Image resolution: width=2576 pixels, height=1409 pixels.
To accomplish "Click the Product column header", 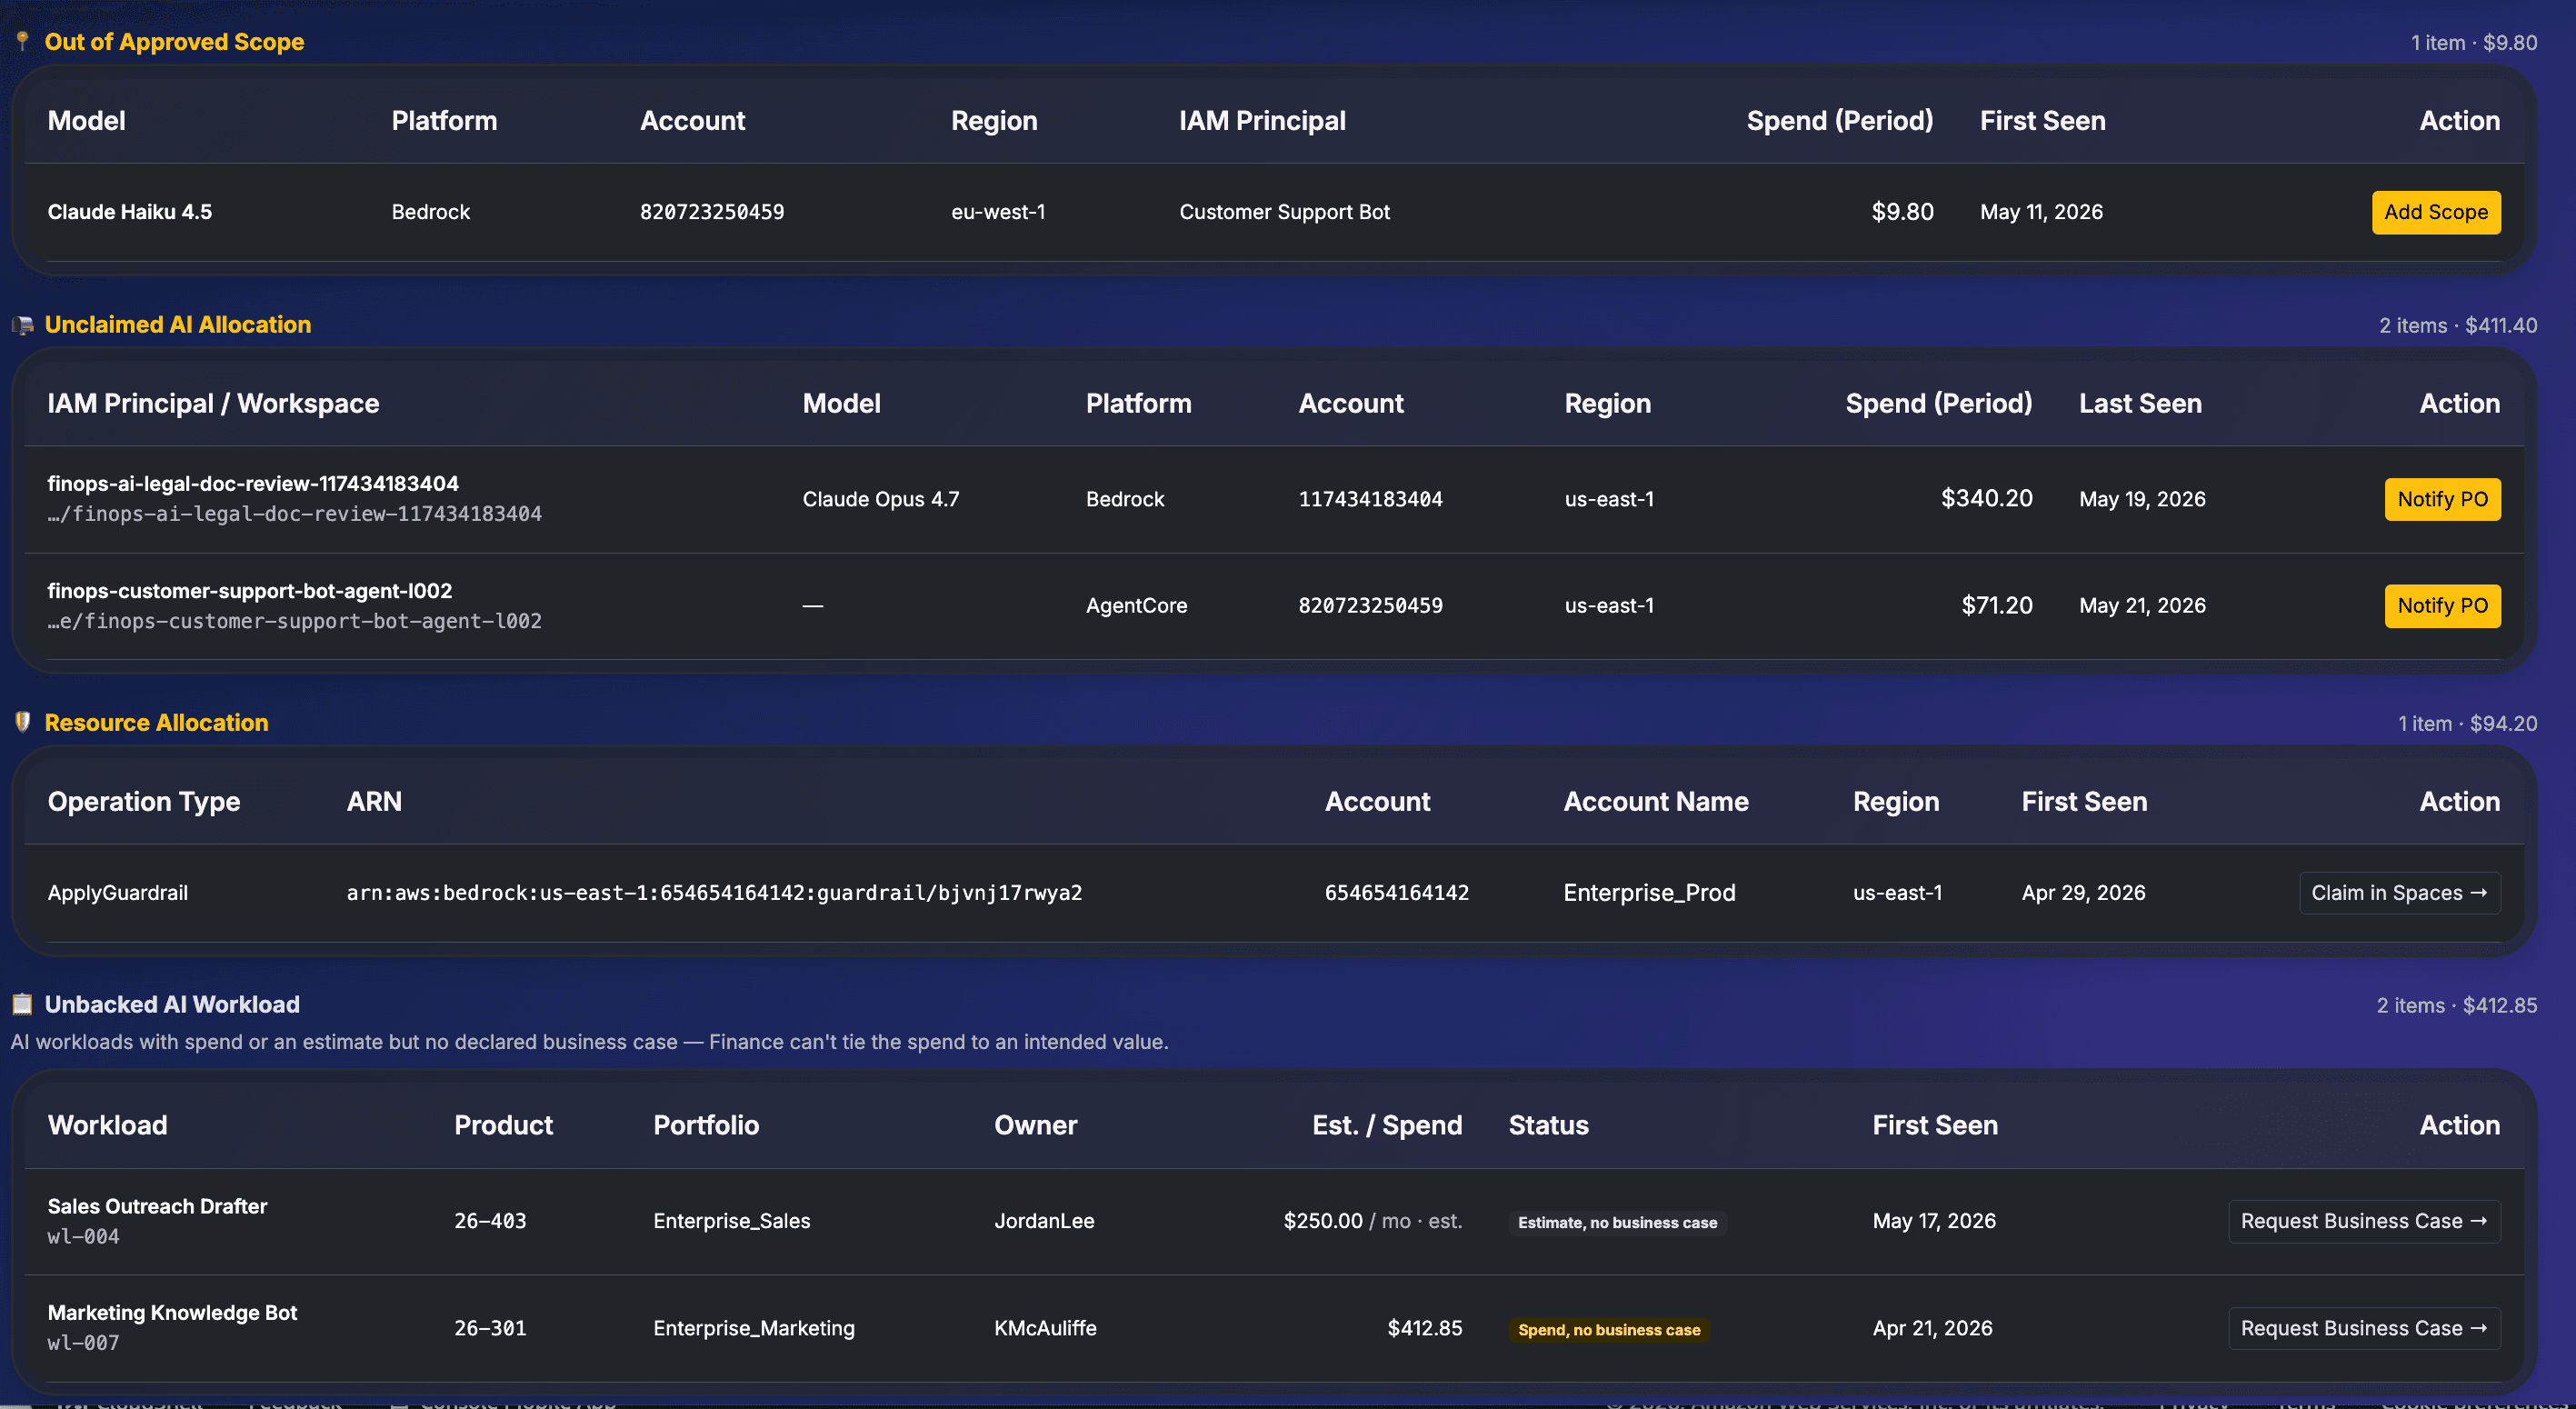I will (503, 1126).
